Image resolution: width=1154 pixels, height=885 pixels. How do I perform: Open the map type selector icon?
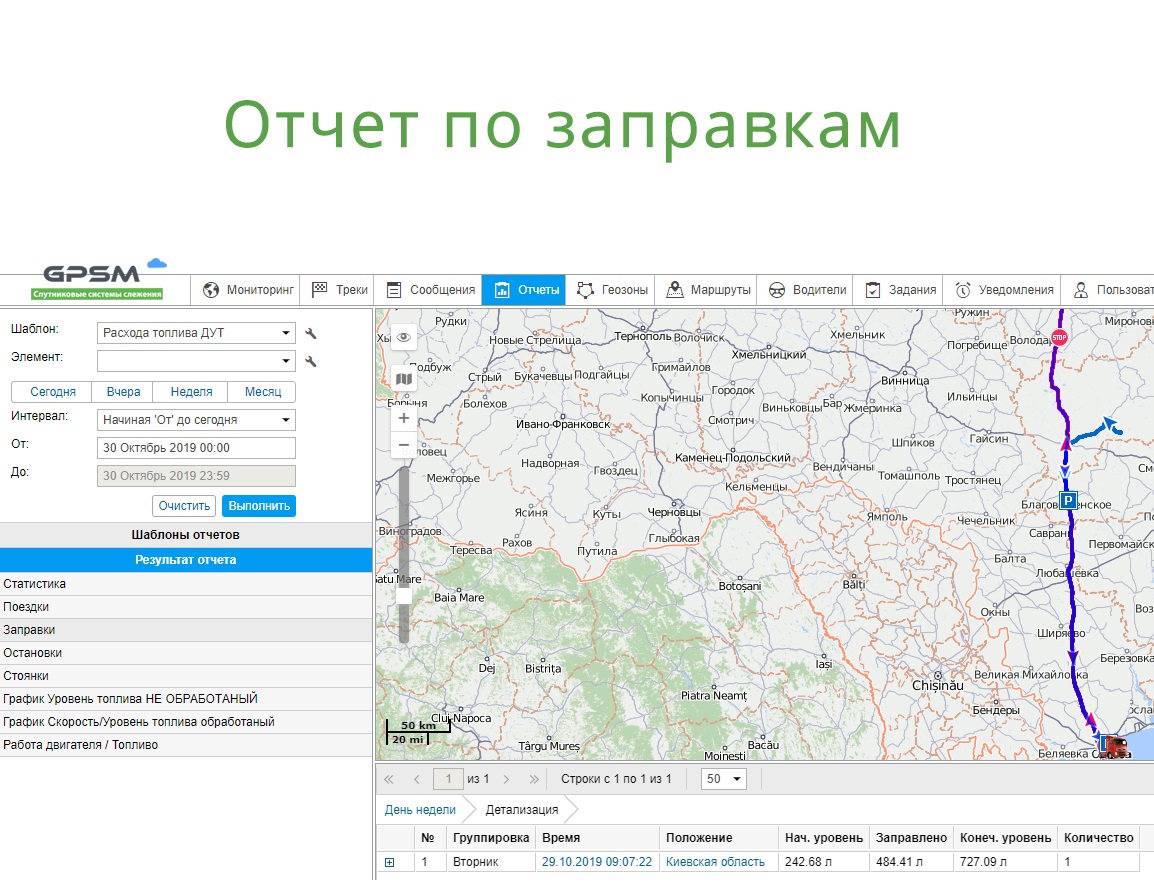click(x=404, y=379)
